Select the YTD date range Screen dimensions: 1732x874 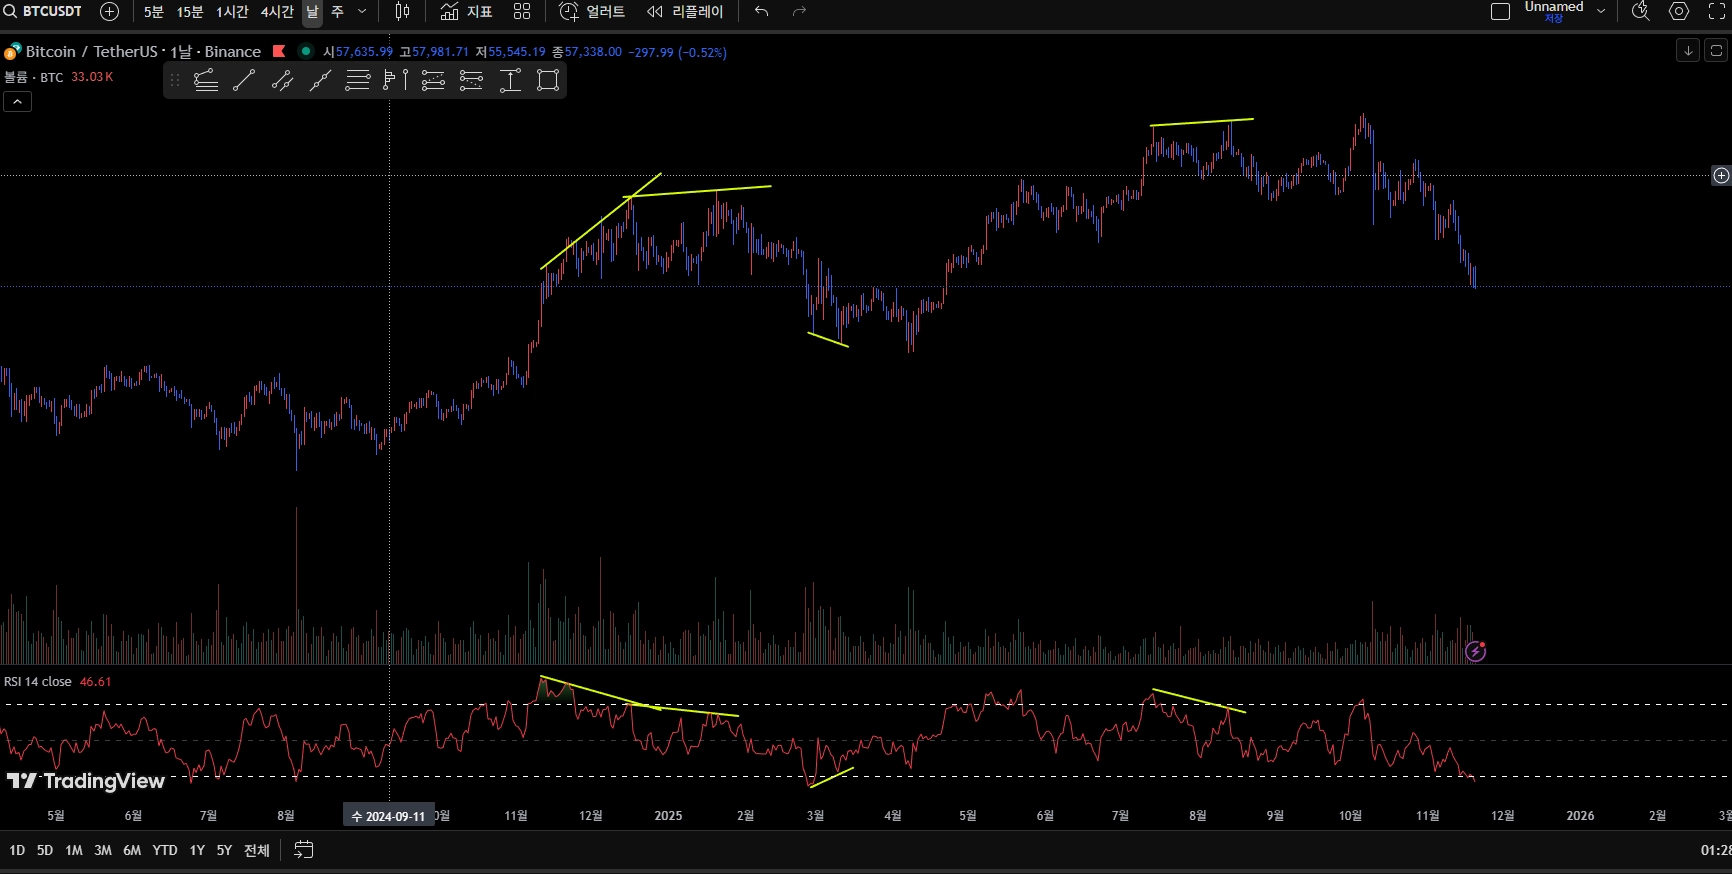164,850
